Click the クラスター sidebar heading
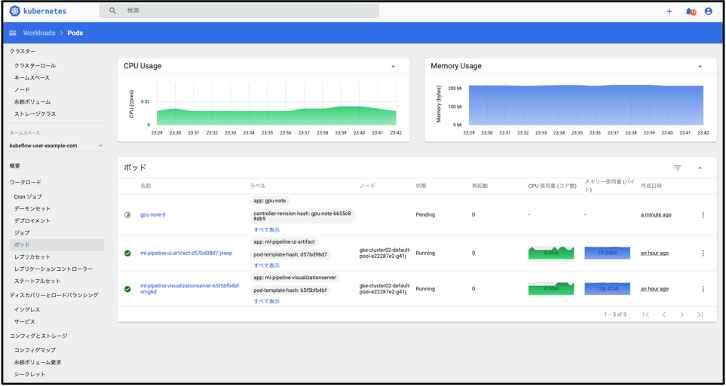Image resolution: width=726 pixels, height=386 pixels. (23, 51)
